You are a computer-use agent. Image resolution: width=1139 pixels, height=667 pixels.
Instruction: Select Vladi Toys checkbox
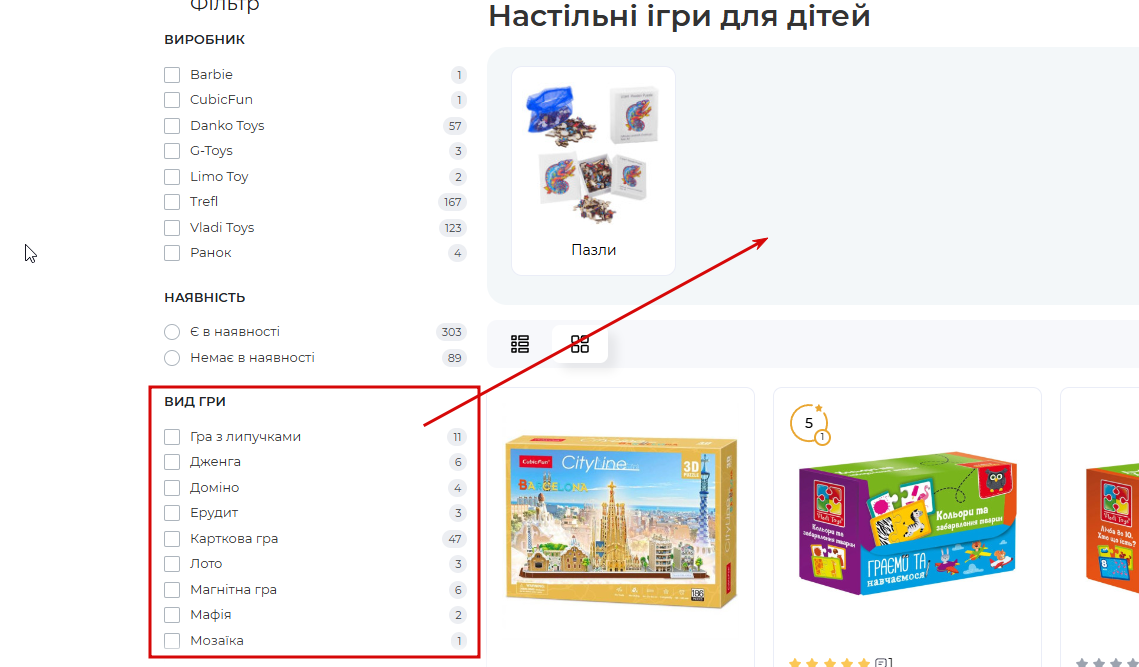point(172,227)
